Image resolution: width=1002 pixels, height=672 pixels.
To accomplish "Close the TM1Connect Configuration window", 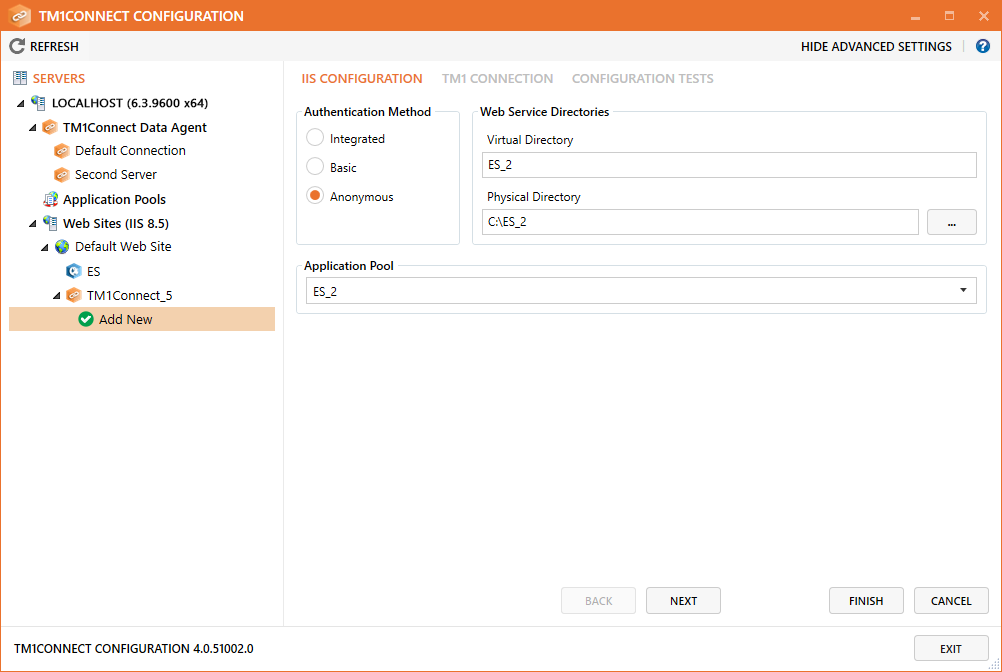I will tap(983, 16).
